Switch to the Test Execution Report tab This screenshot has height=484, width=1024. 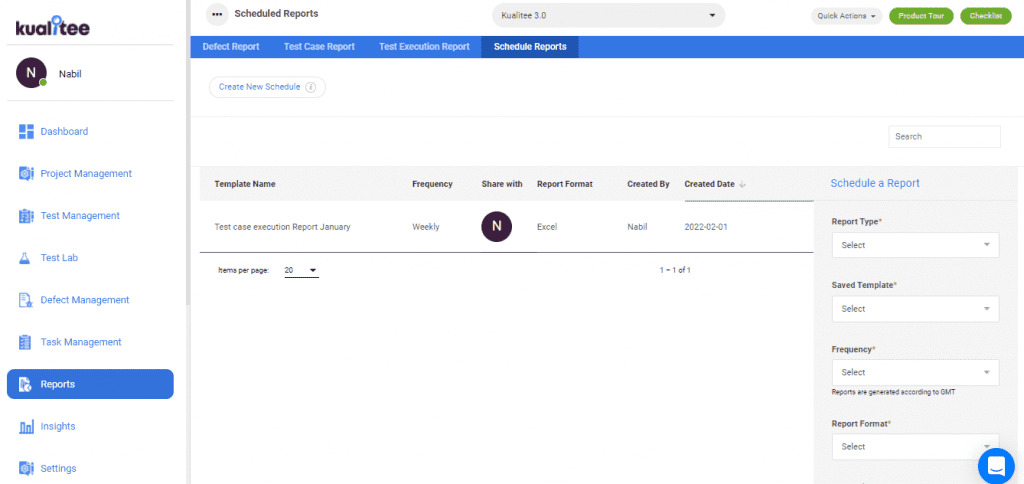424,47
